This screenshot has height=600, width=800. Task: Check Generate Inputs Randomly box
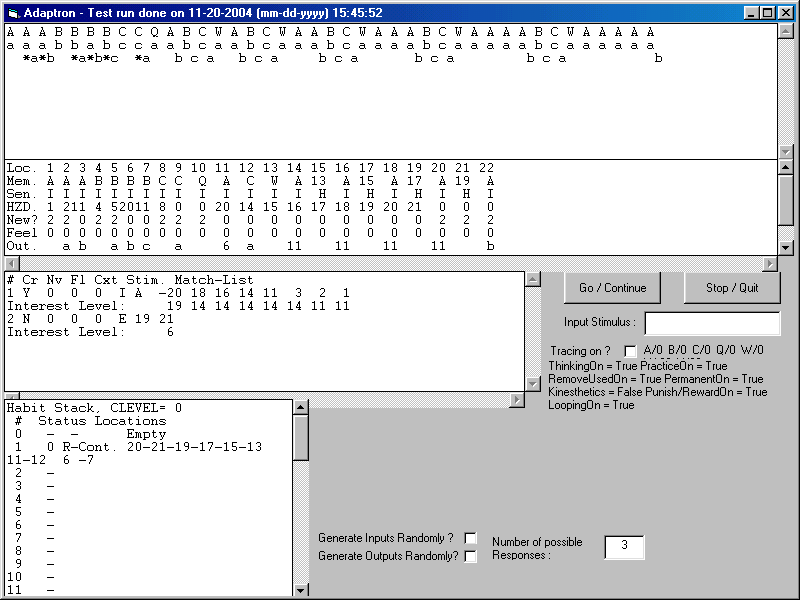470,538
